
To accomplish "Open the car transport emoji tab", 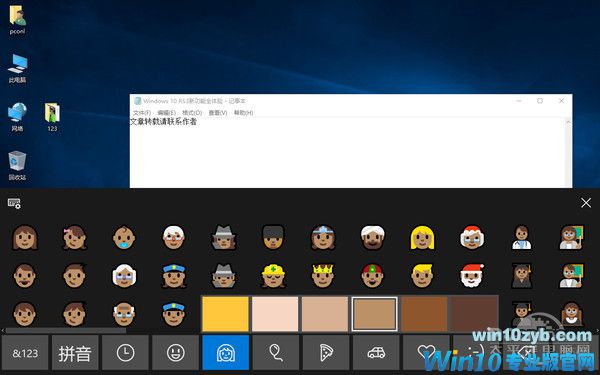I will pyautogui.click(x=376, y=353).
